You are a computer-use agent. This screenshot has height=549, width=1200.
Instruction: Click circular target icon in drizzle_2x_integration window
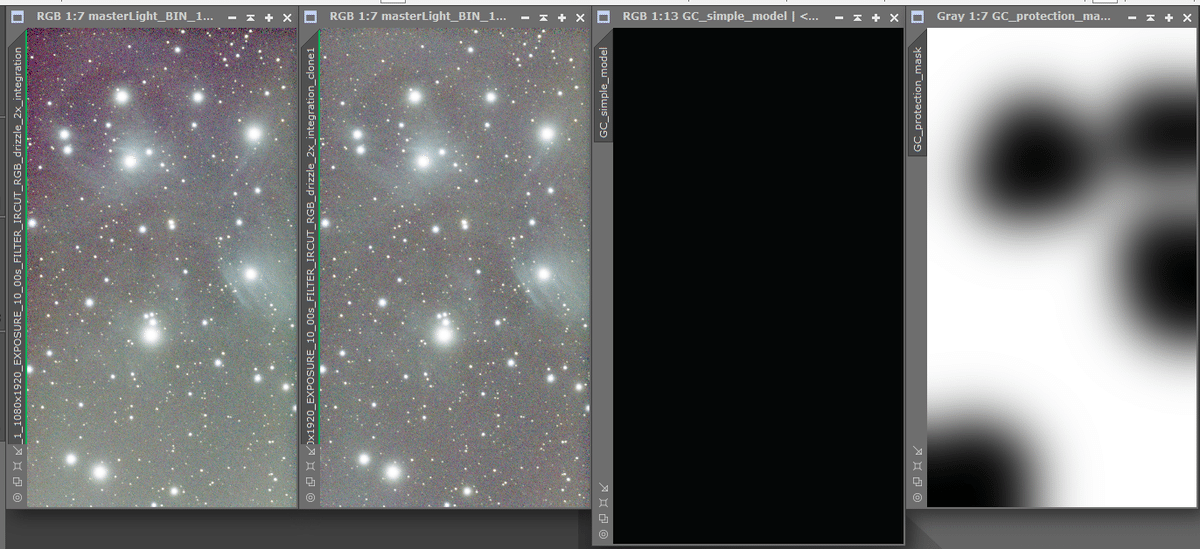[17, 496]
